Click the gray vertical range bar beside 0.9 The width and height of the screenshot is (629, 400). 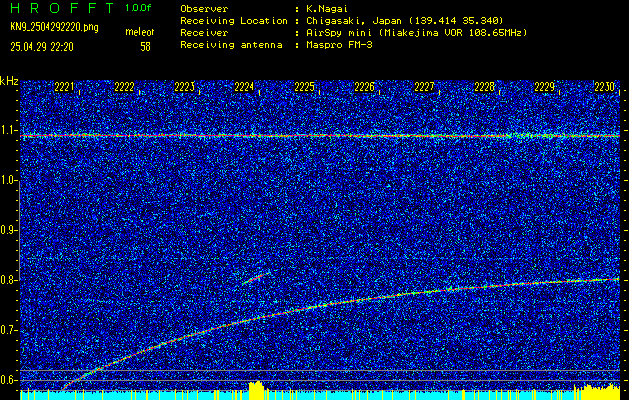pyautogui.click(x=19, y=230)
